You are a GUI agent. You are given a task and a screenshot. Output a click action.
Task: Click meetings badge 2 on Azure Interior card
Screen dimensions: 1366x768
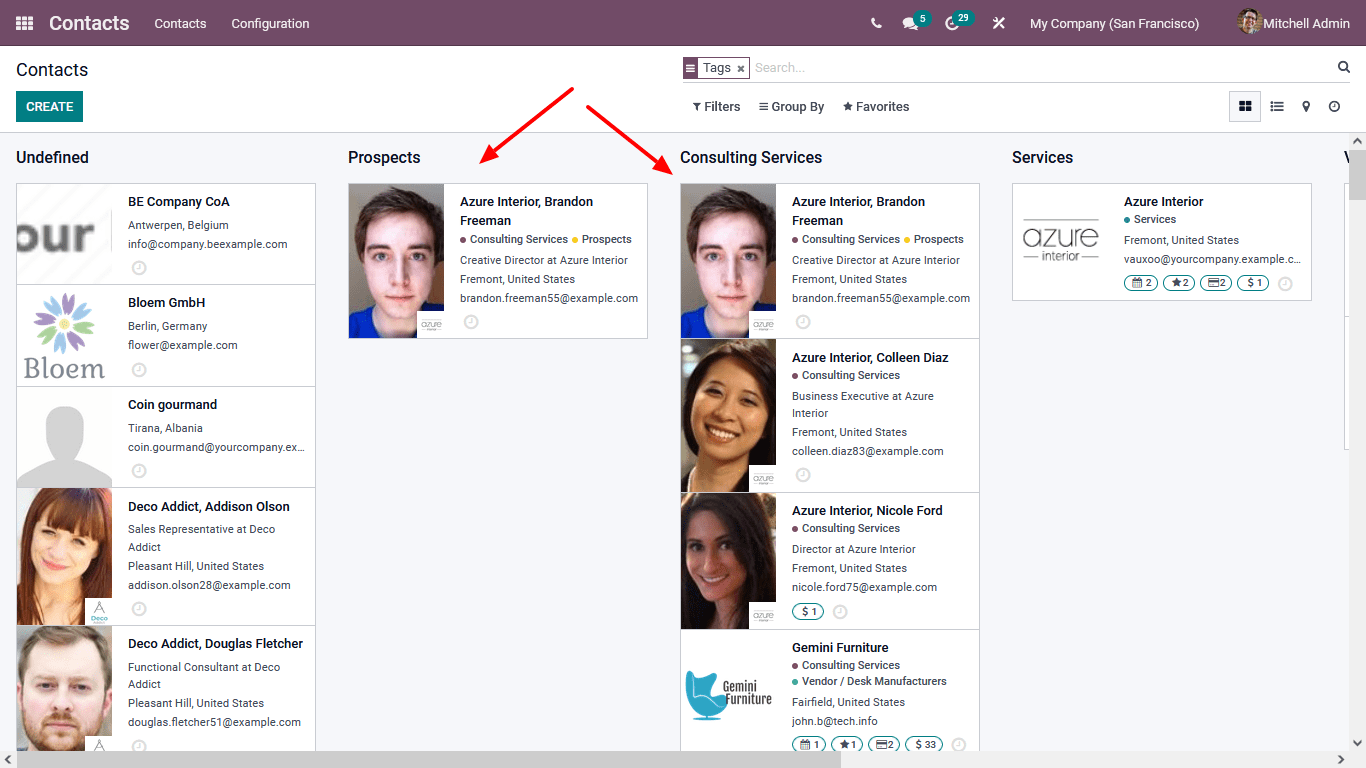(x=1141, y=283)
